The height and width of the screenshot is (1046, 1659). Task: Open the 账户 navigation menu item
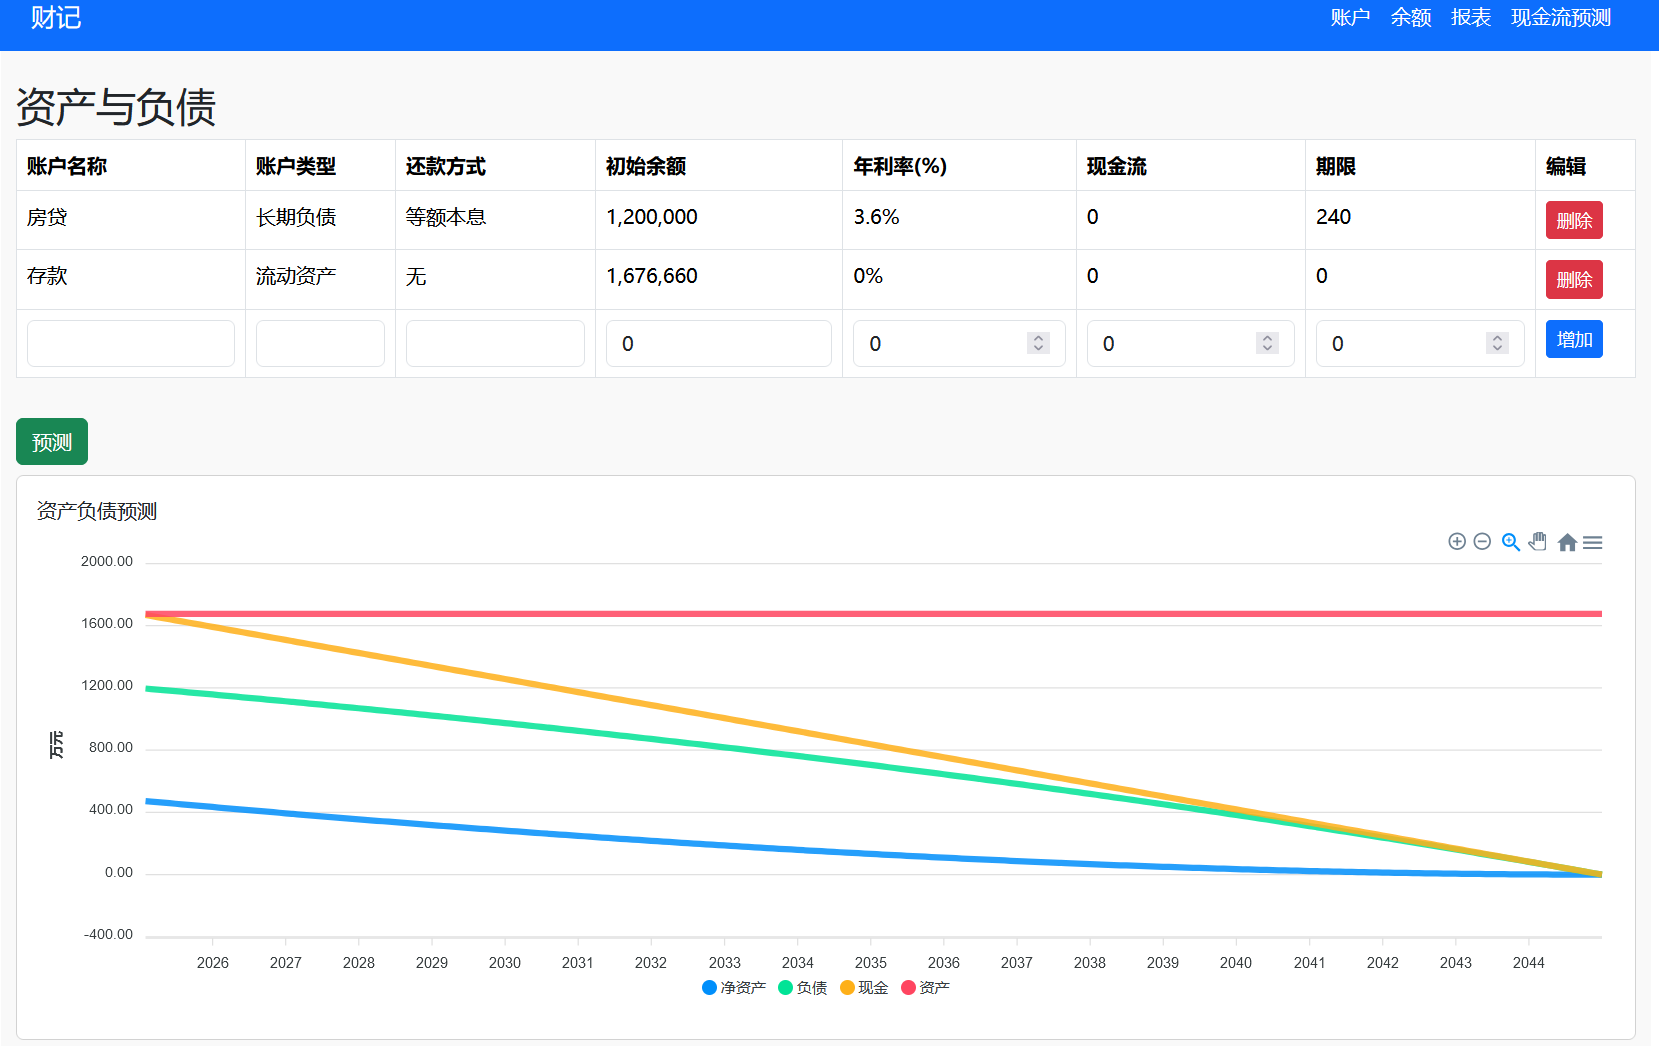click(x=1350, y=18)
